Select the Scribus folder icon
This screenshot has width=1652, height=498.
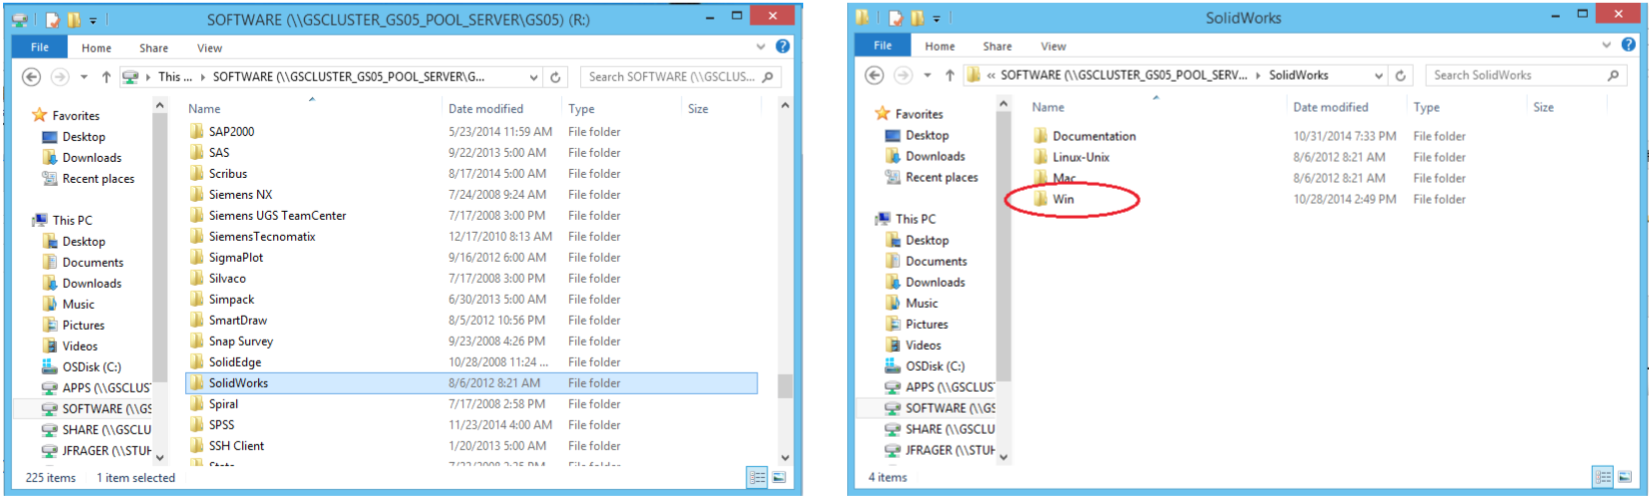click(x=197, y=174)
